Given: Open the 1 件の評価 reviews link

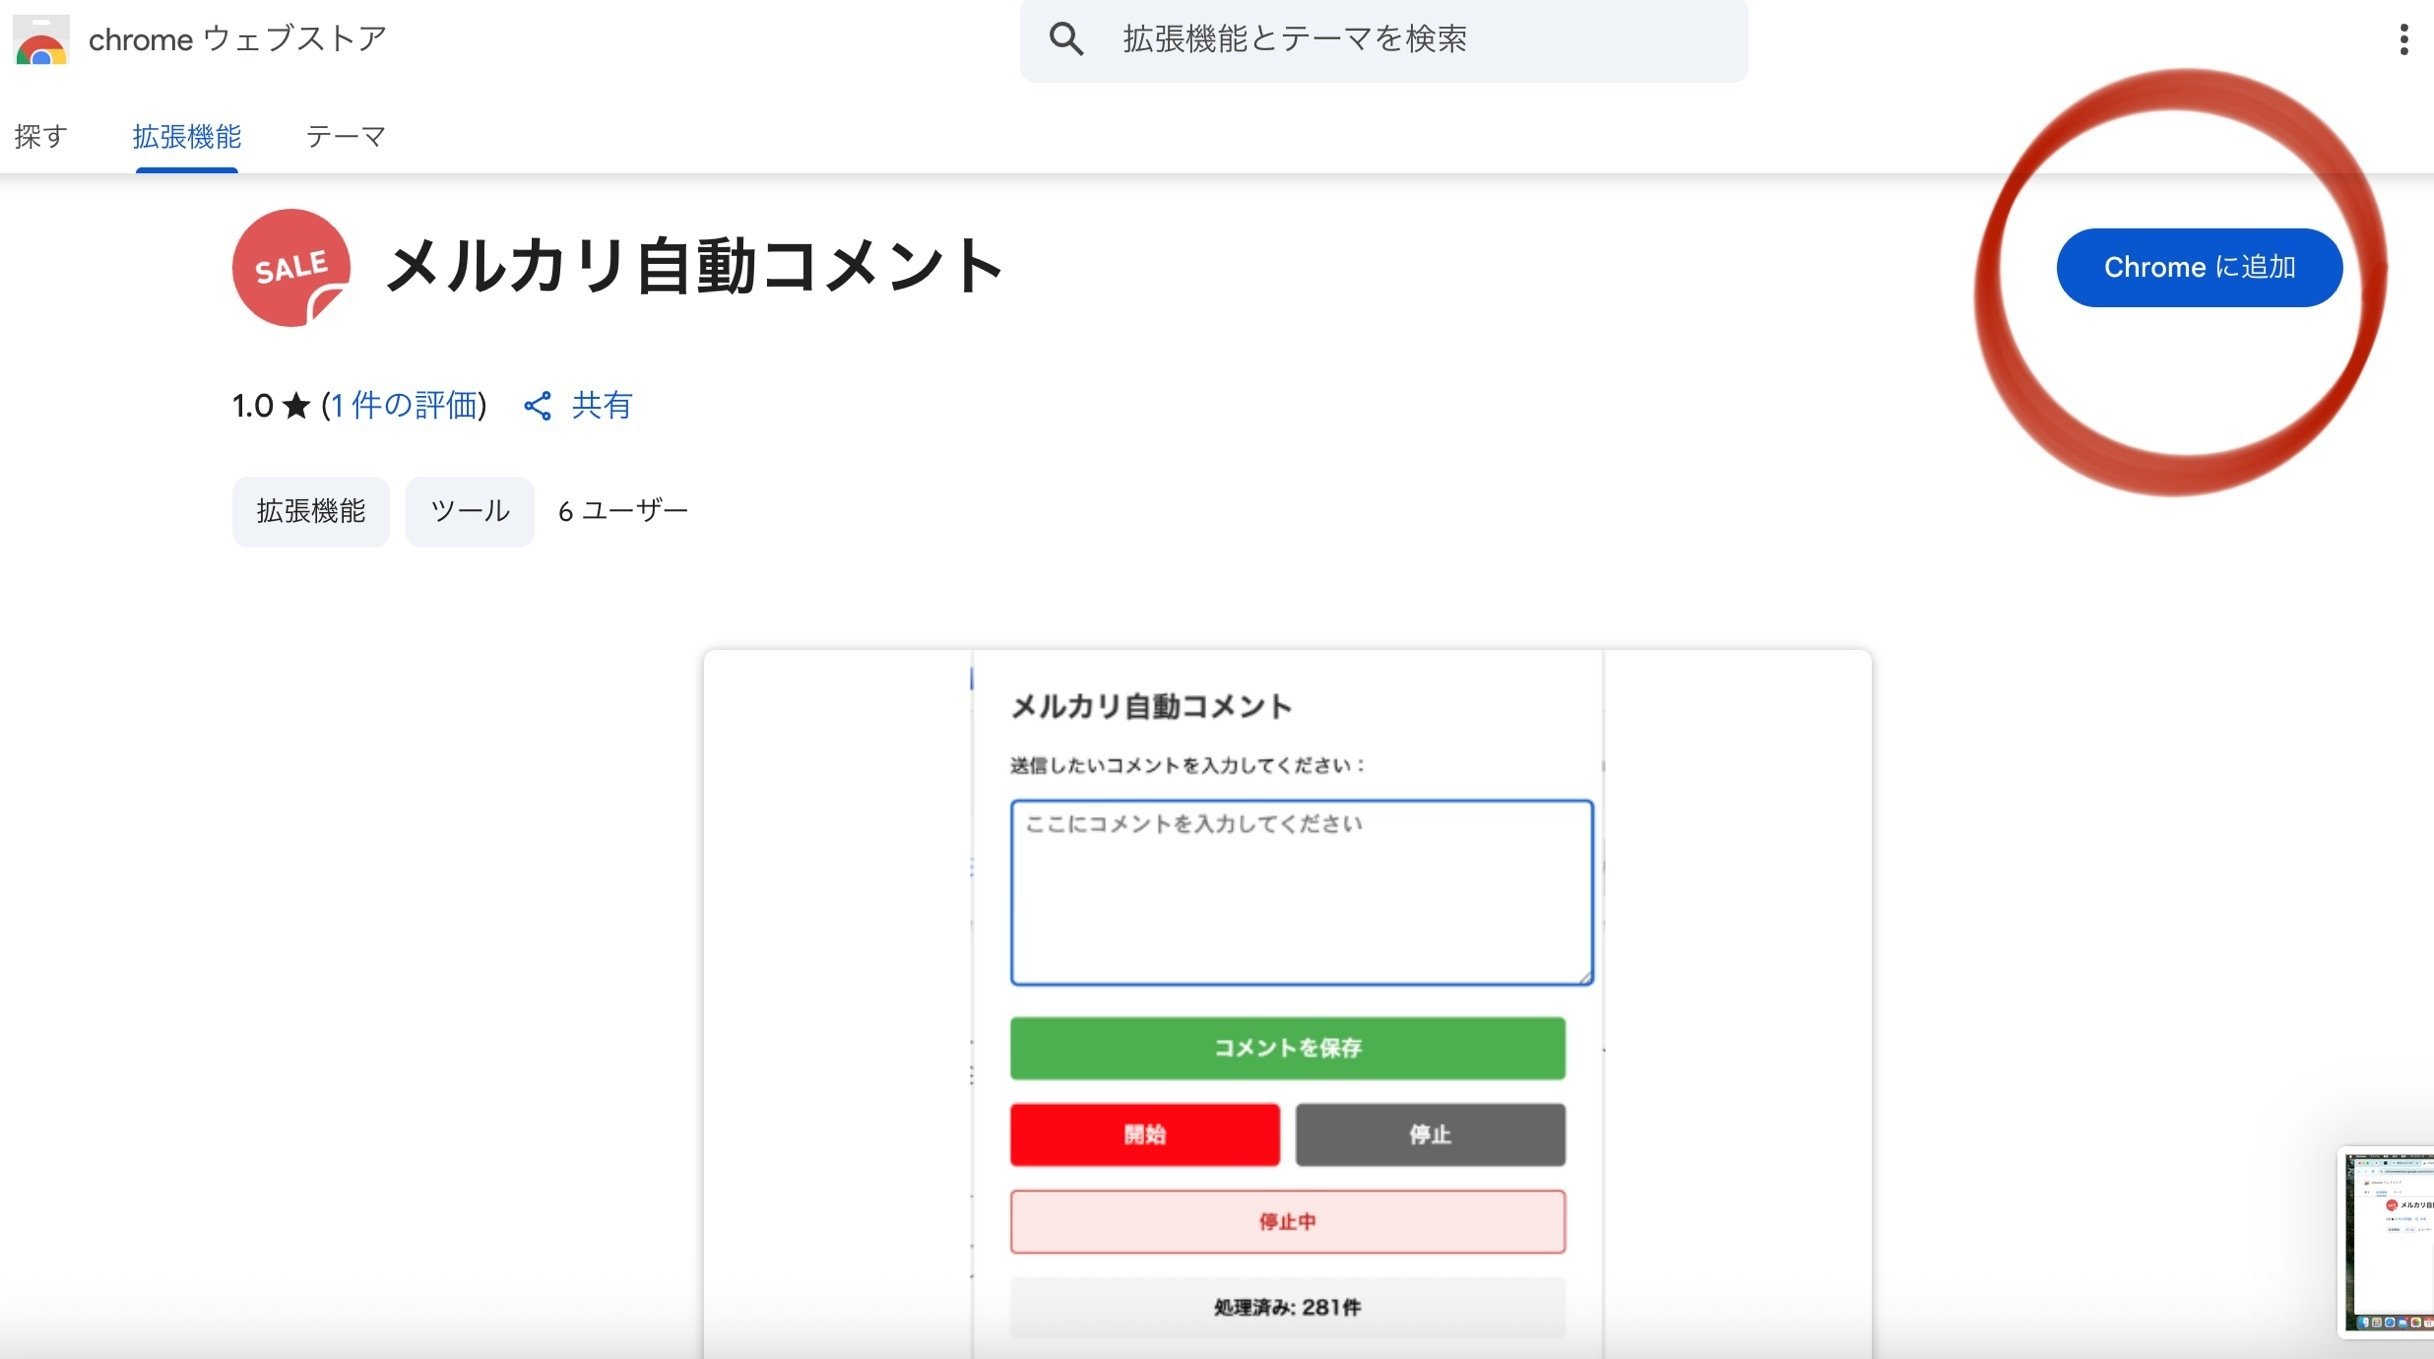Looking at the screenshot, I should pos(403,406).
